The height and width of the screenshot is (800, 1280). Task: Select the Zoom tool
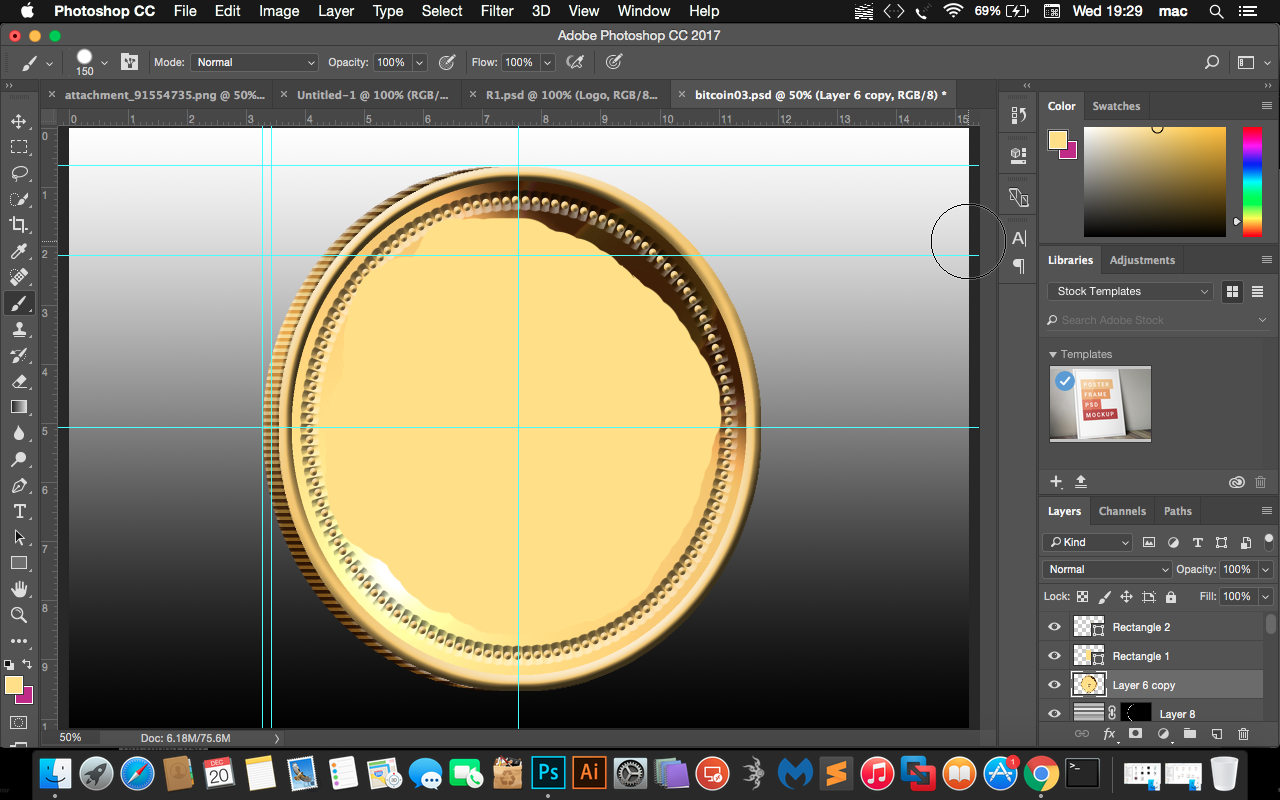18,615
